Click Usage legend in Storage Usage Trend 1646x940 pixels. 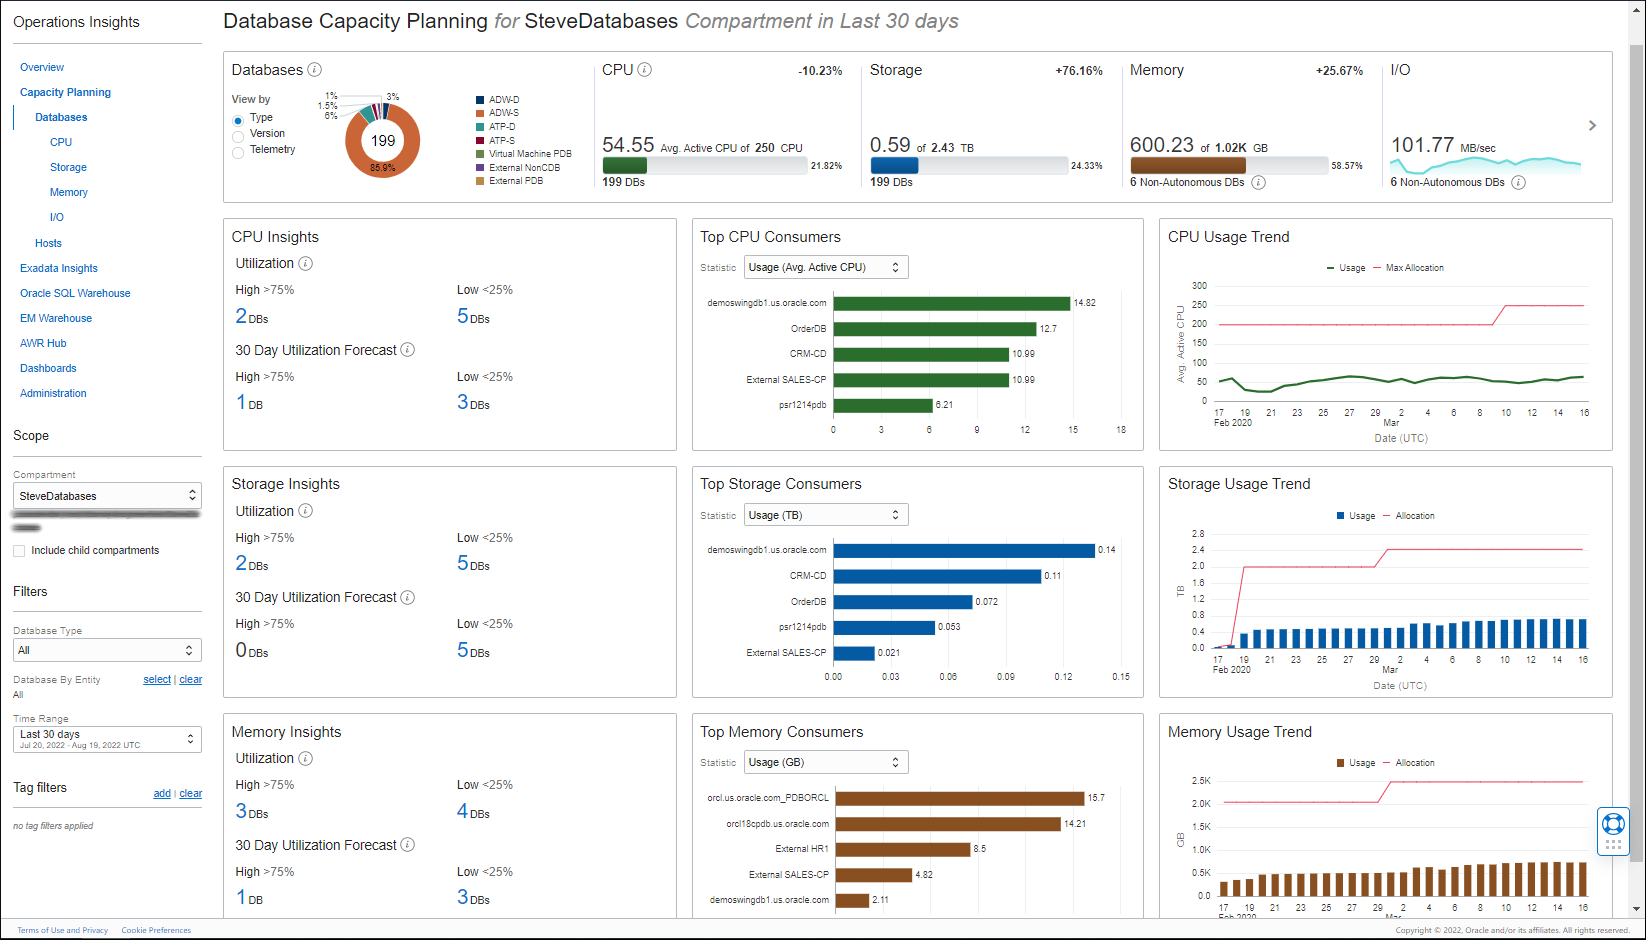click(1356, 516)
